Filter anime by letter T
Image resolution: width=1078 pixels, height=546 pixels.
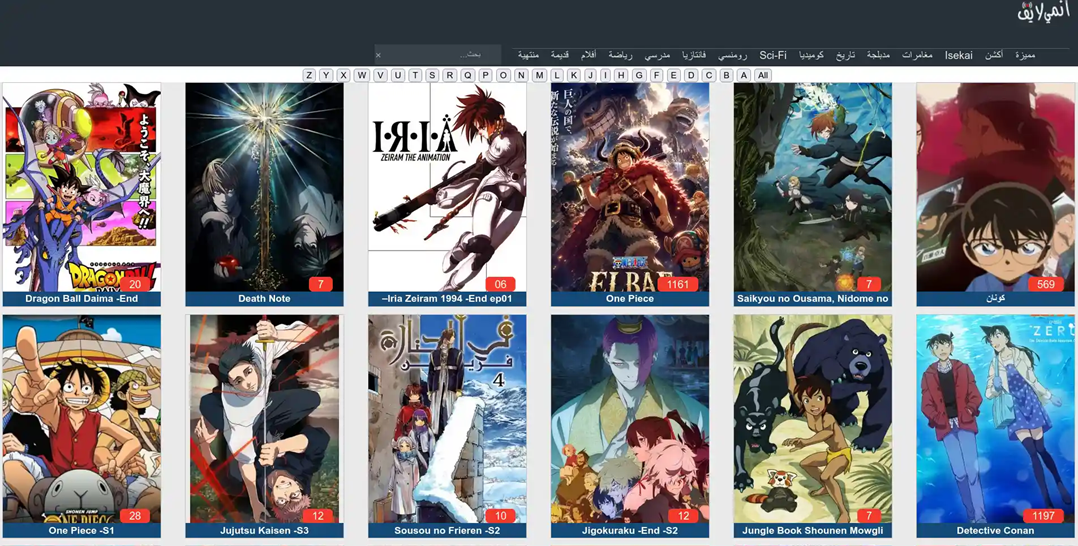point(415,75)
